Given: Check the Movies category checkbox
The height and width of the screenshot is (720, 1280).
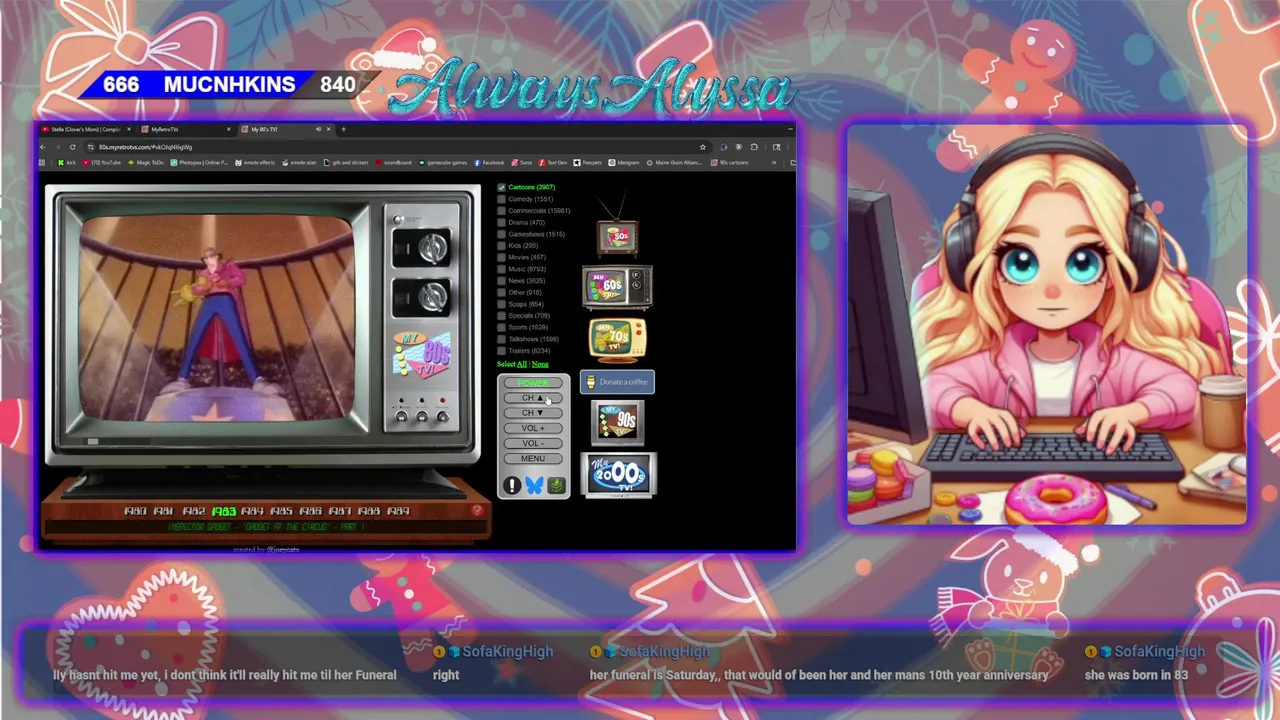Looking at the screenshot, I should click(x=502, y=257).
